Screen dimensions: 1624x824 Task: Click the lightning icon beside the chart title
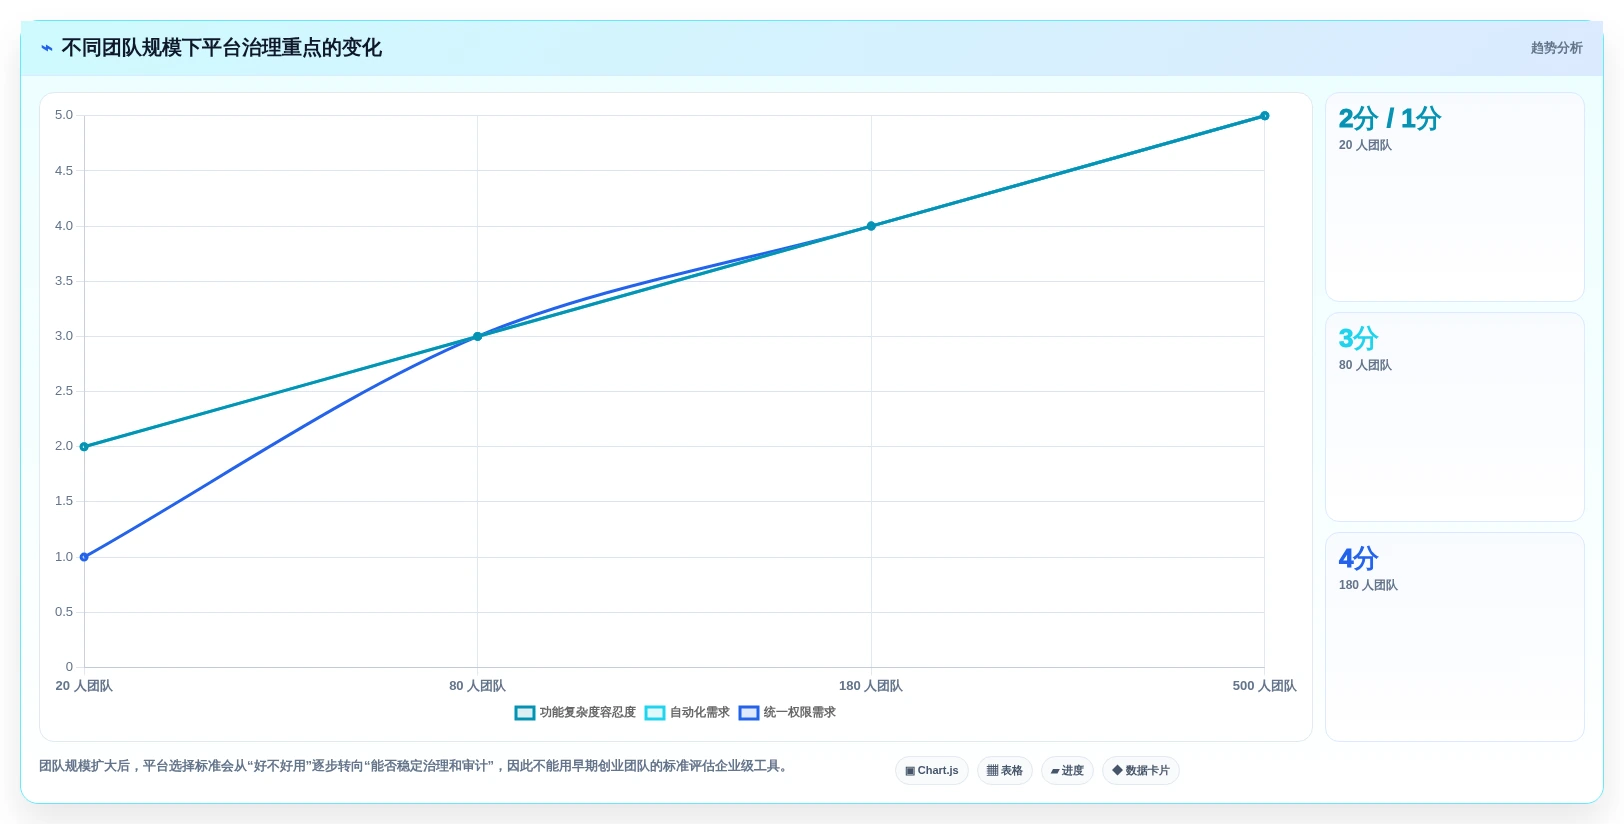pyautogui.click(x=47, y=48)
